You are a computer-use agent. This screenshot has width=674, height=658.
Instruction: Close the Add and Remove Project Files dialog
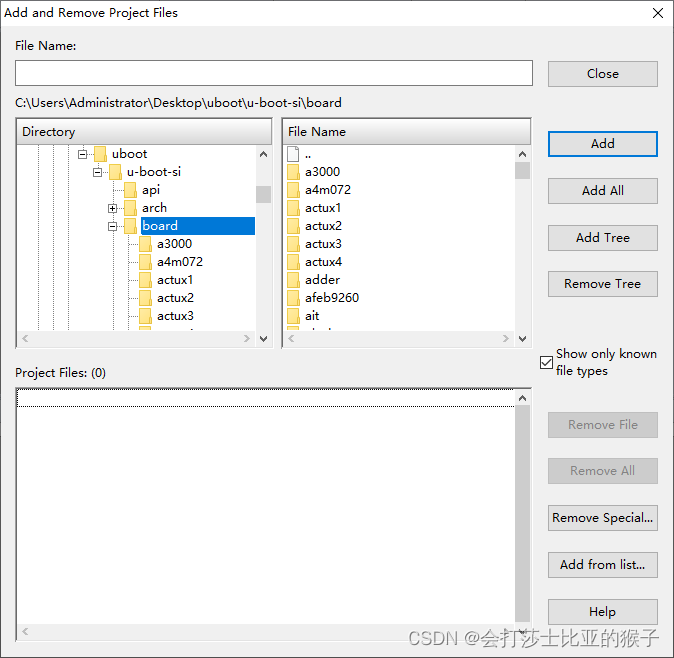[x=658, y=13]
